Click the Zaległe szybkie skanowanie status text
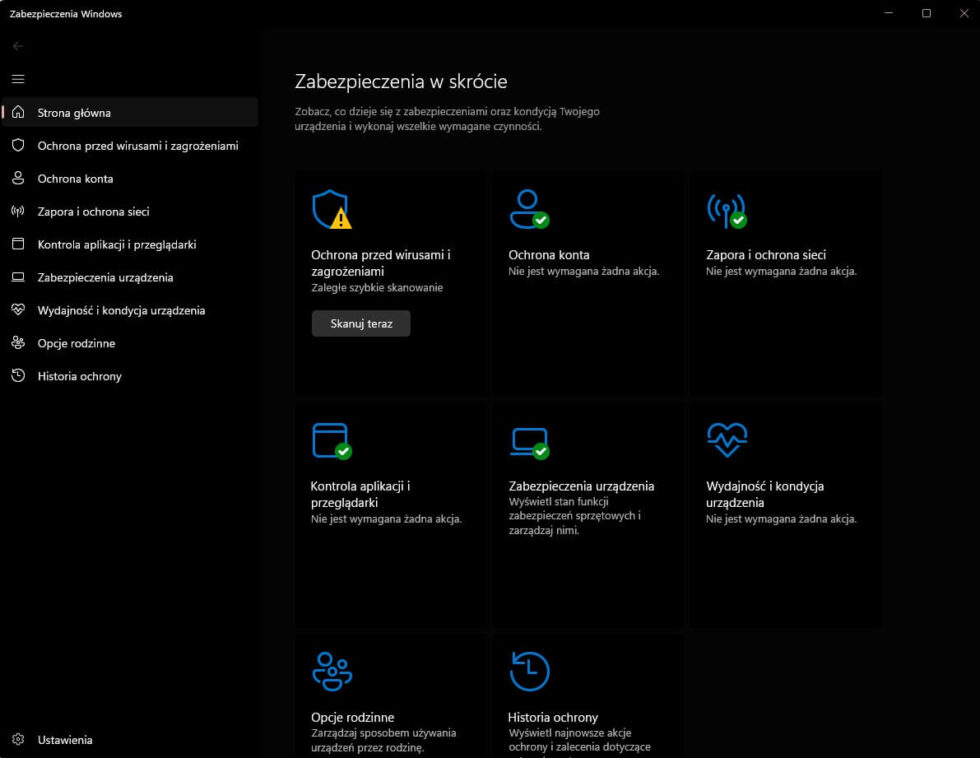 (377, 287)
